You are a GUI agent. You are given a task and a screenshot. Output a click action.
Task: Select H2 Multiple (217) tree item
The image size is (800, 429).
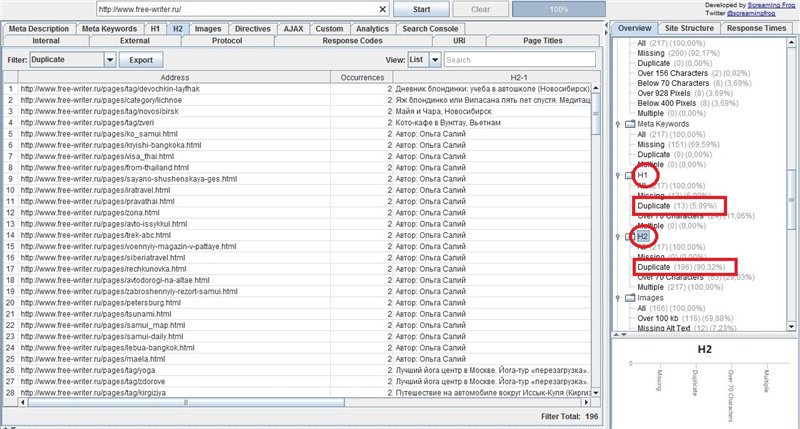point(680,287)
